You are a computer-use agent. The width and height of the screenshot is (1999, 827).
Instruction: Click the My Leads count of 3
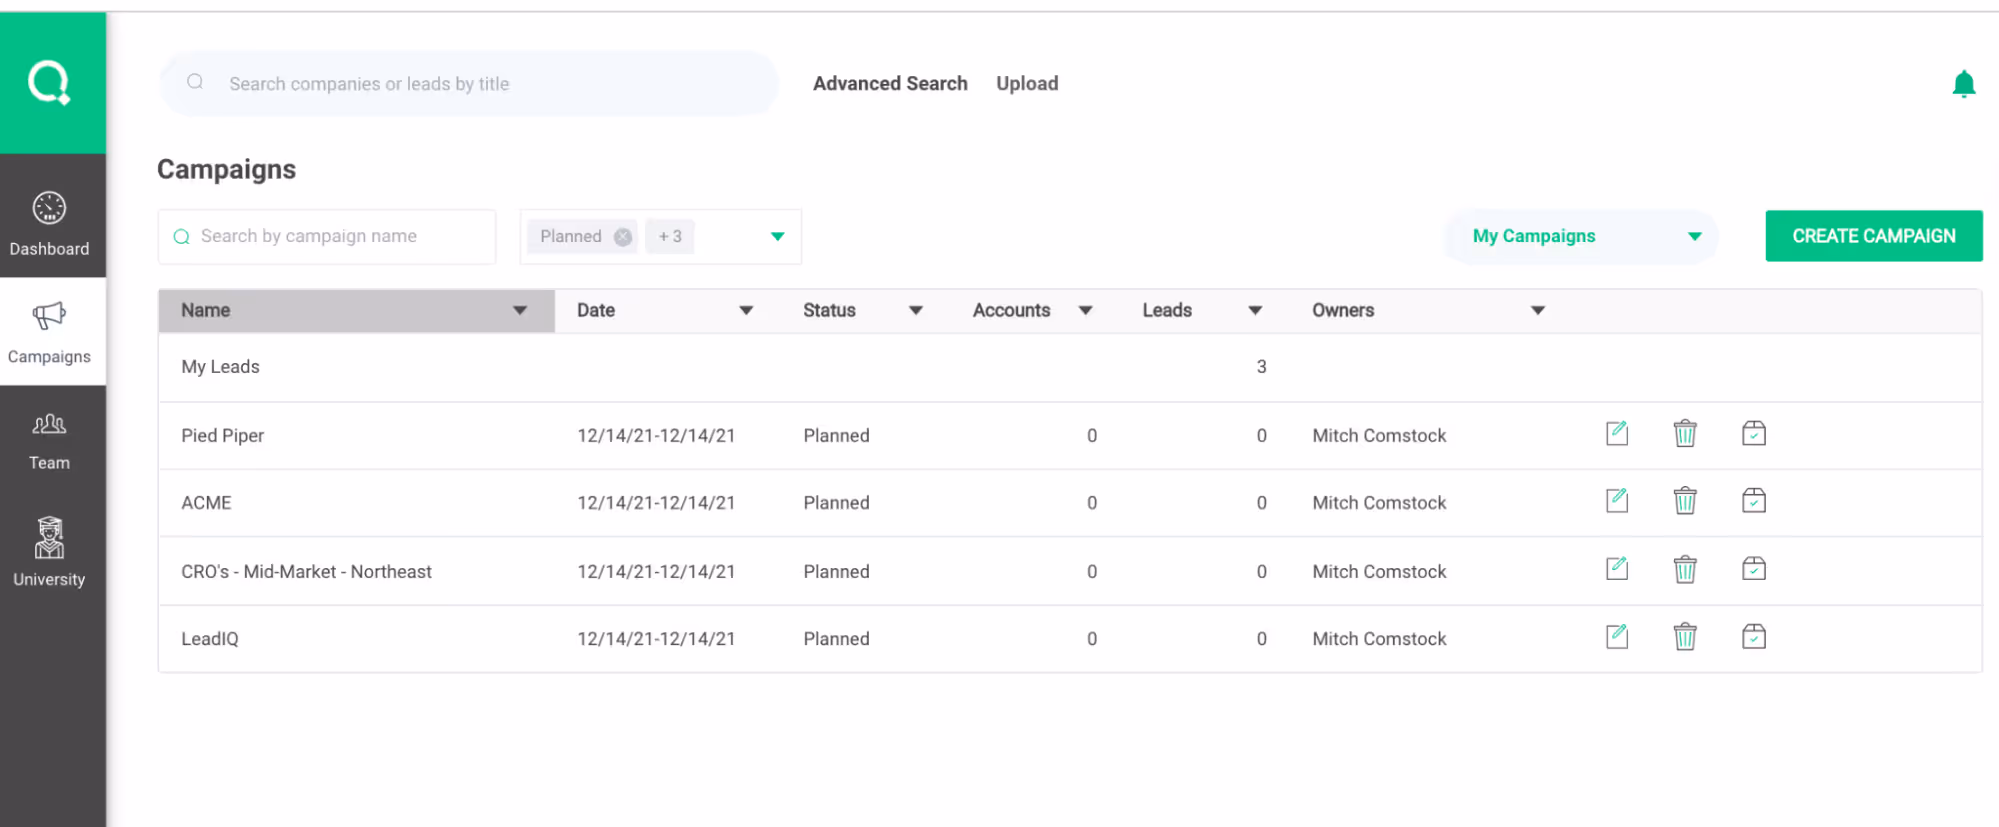[1261, 367]
